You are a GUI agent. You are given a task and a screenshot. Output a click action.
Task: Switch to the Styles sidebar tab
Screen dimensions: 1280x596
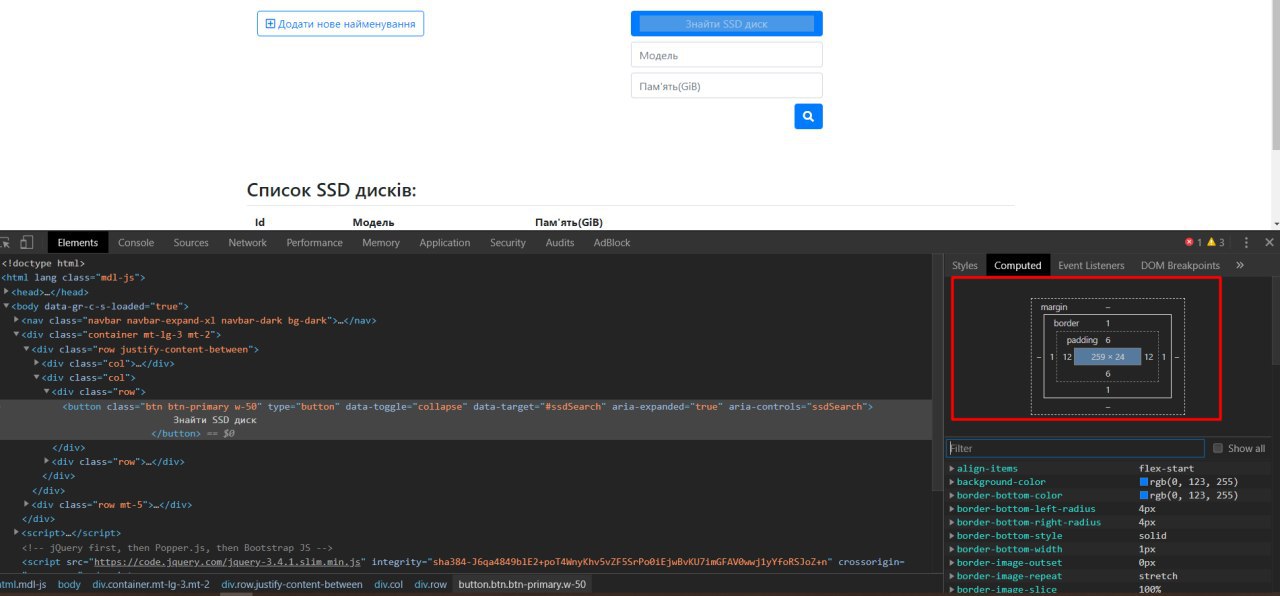click(x=965, y=265)
